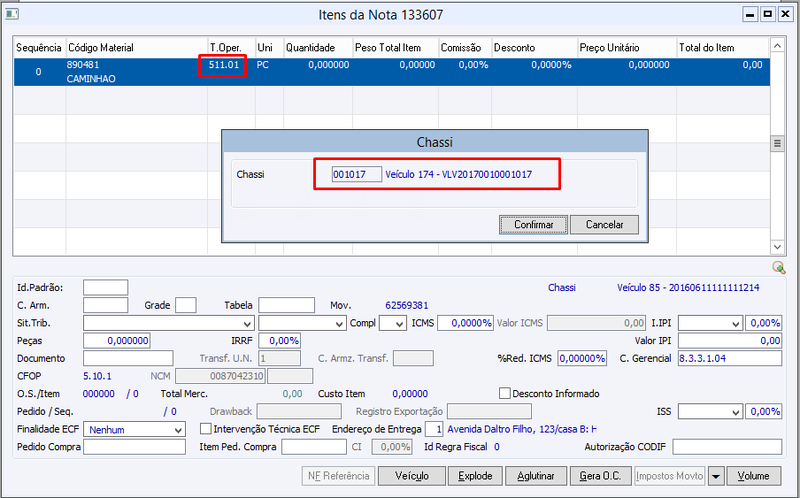The image size is (800, 498).
Task: Click the Gera O.C. button
Action: pos(600,476)
